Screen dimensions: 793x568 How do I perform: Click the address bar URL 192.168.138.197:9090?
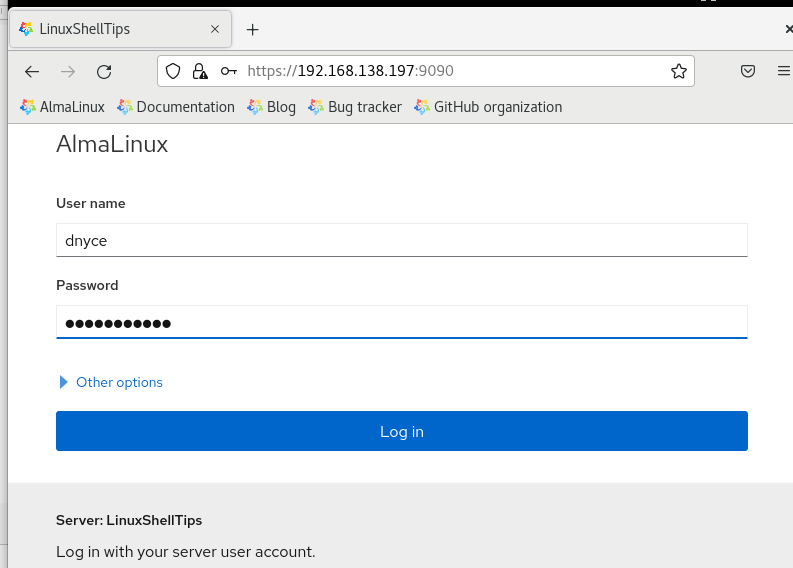350,71
